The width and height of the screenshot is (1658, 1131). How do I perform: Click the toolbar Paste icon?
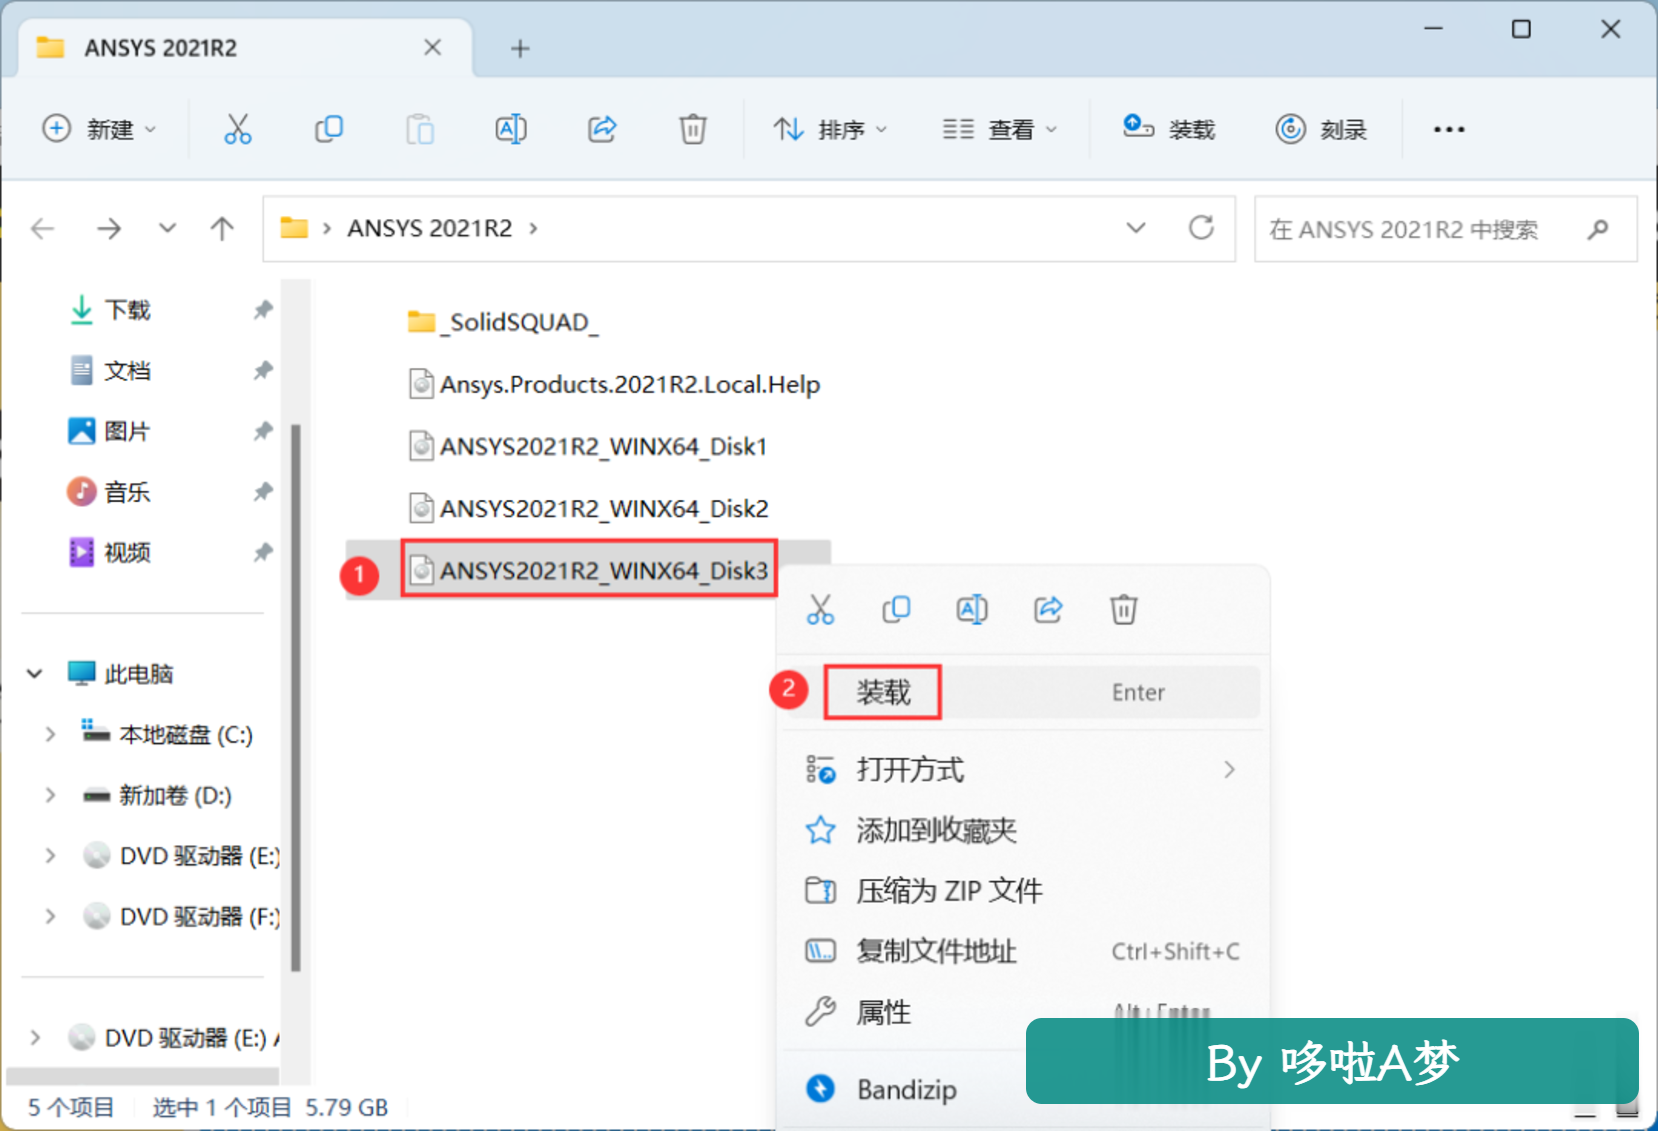point(420,129)
